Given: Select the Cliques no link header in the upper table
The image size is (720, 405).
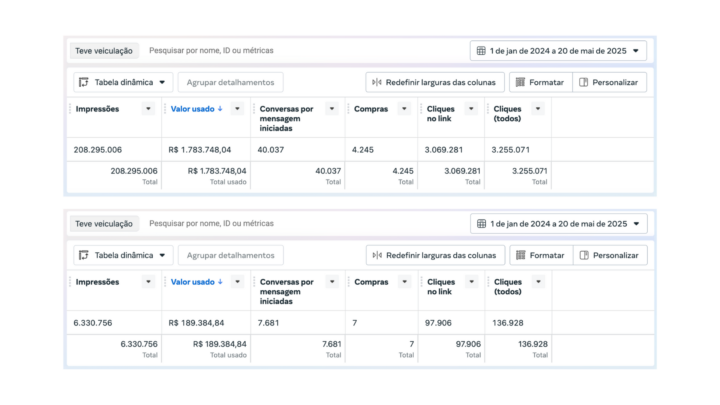Looking at the screenshot, I should click(441, 113).
